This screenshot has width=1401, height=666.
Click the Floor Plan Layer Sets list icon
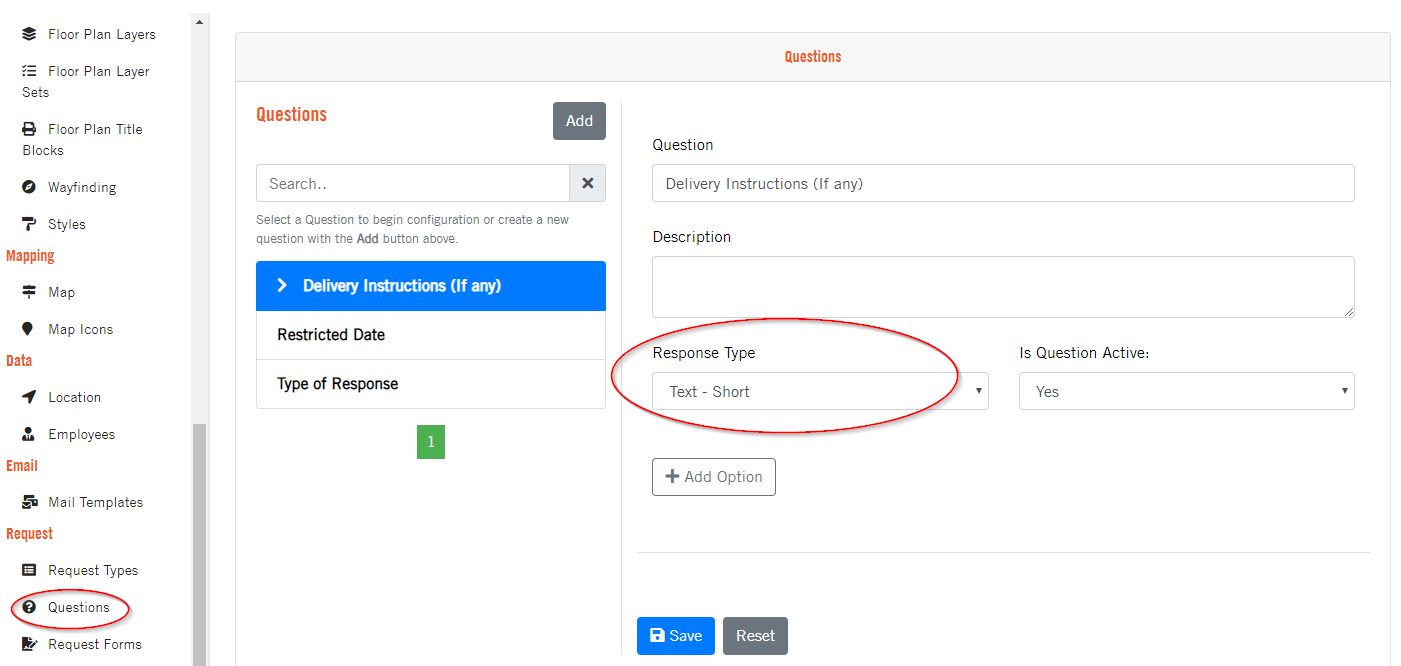(29, 71)
